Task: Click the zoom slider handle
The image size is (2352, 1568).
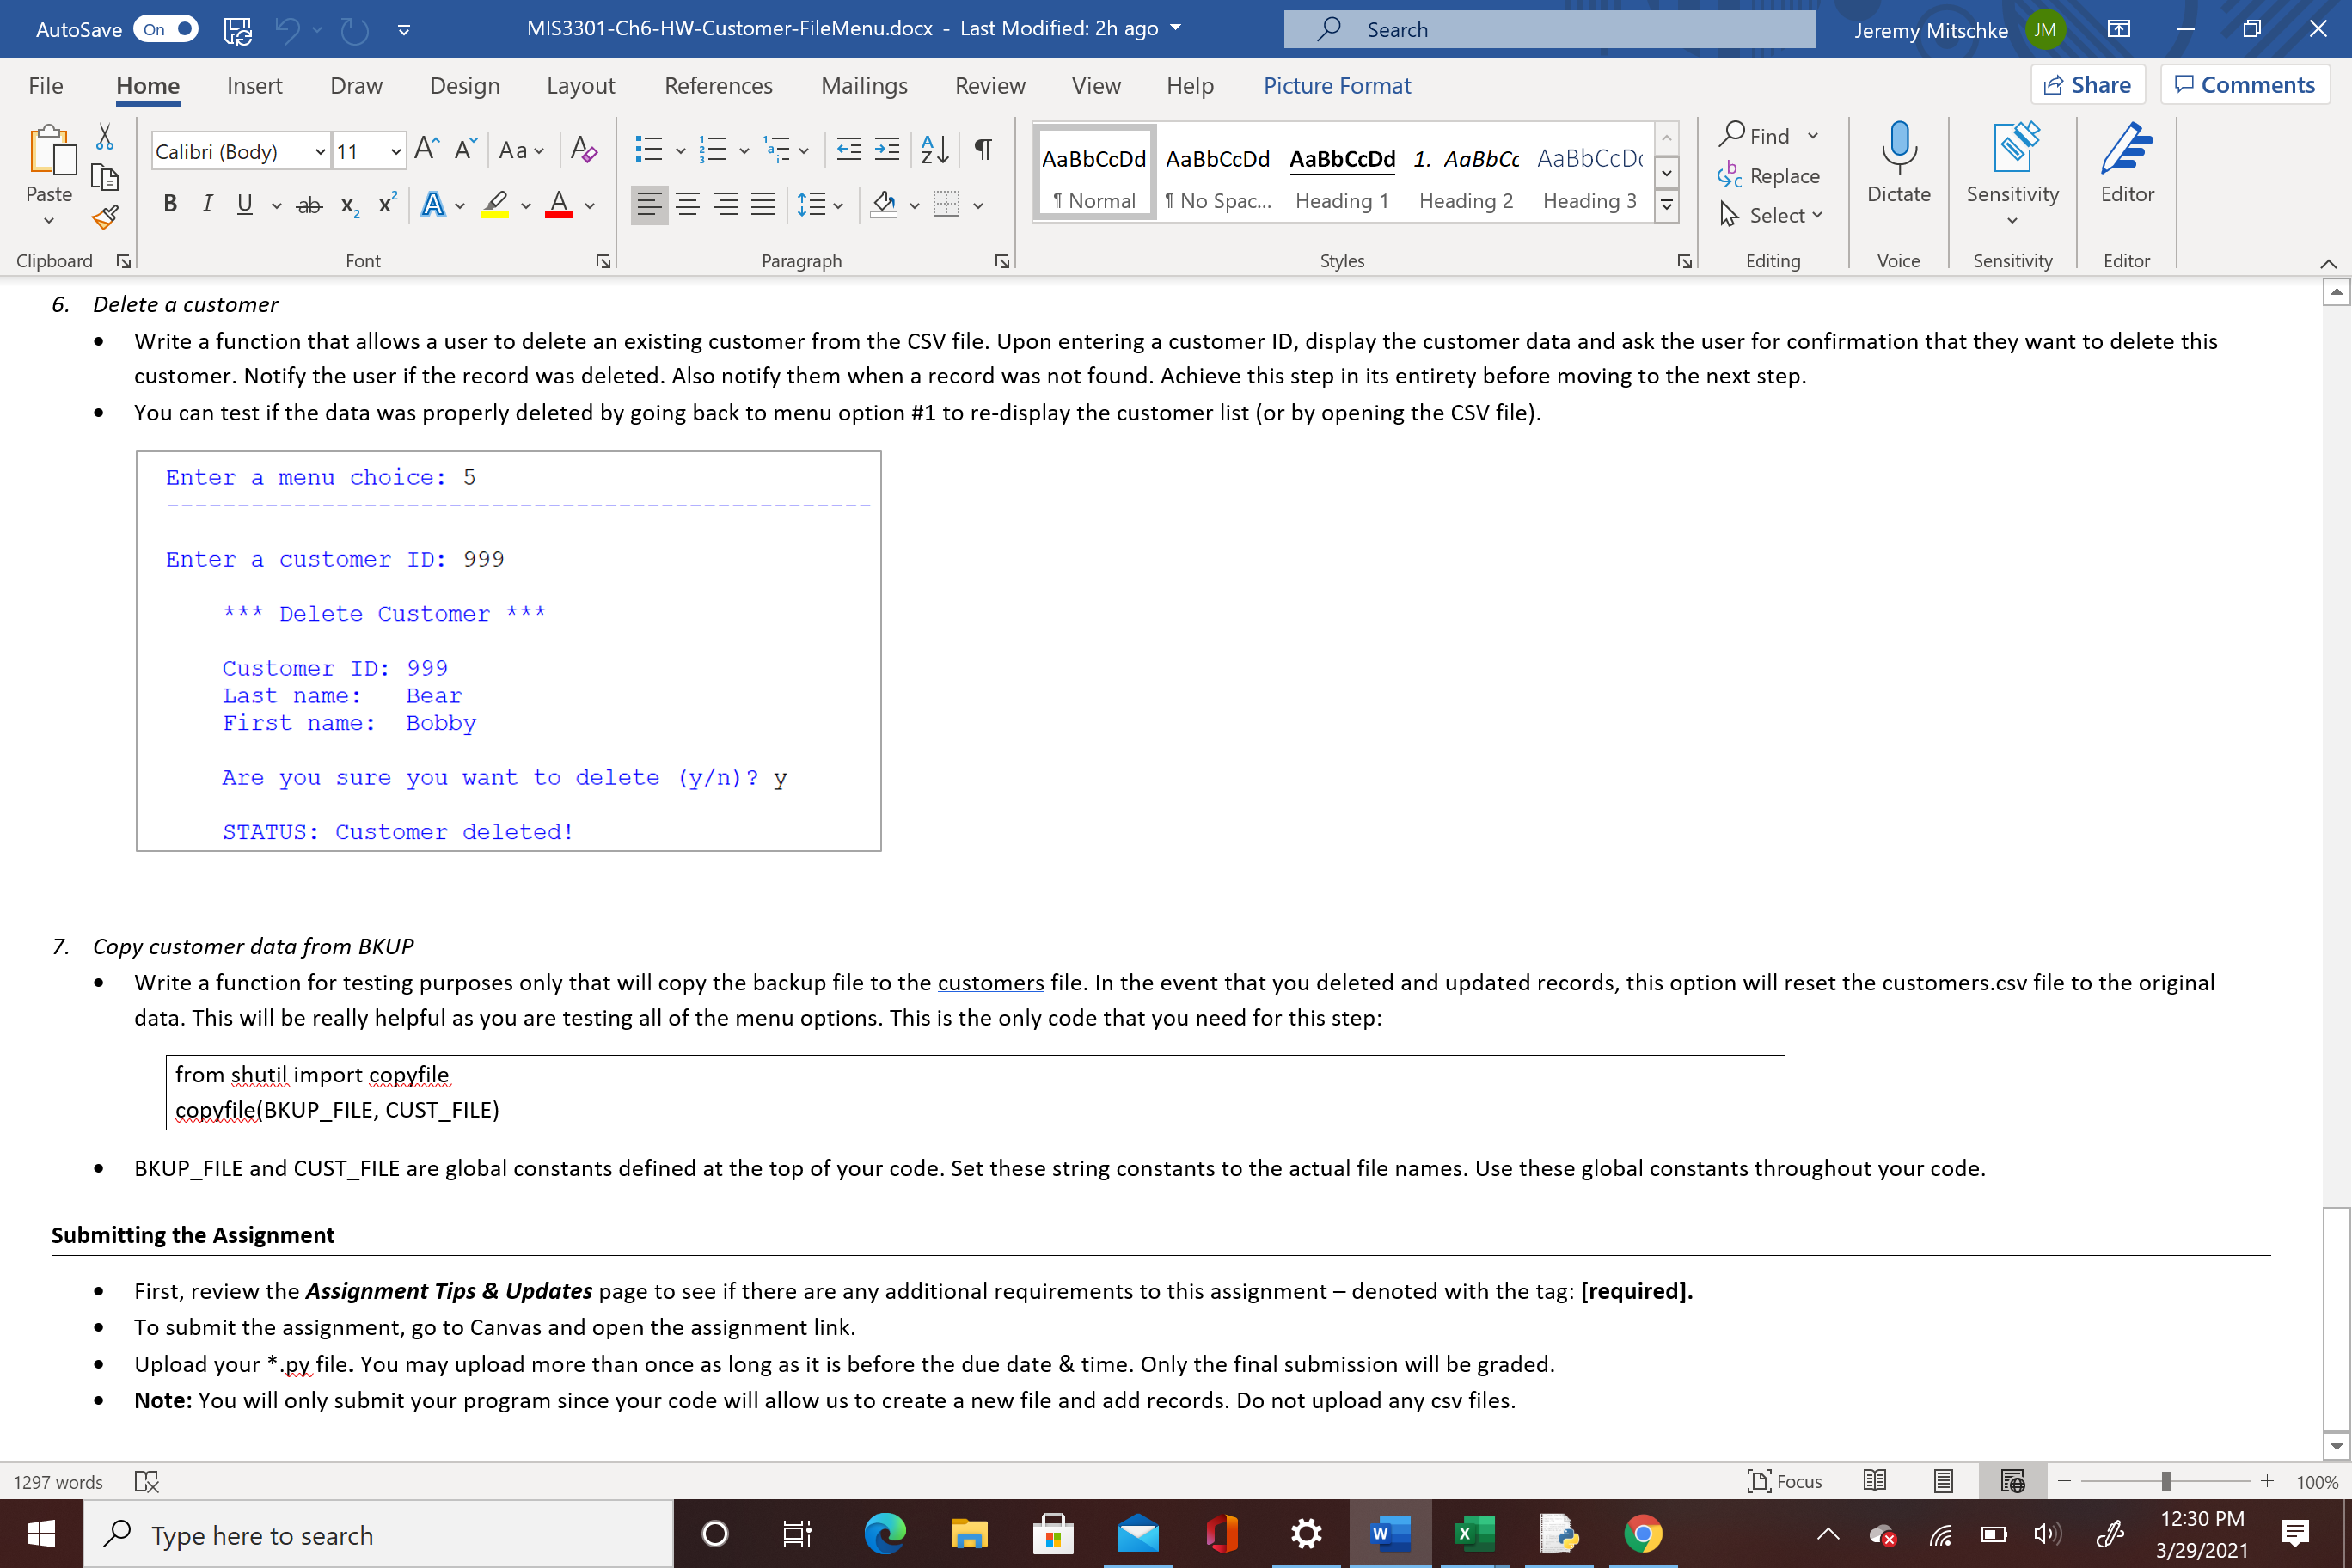Action: pos(2165,1481)
